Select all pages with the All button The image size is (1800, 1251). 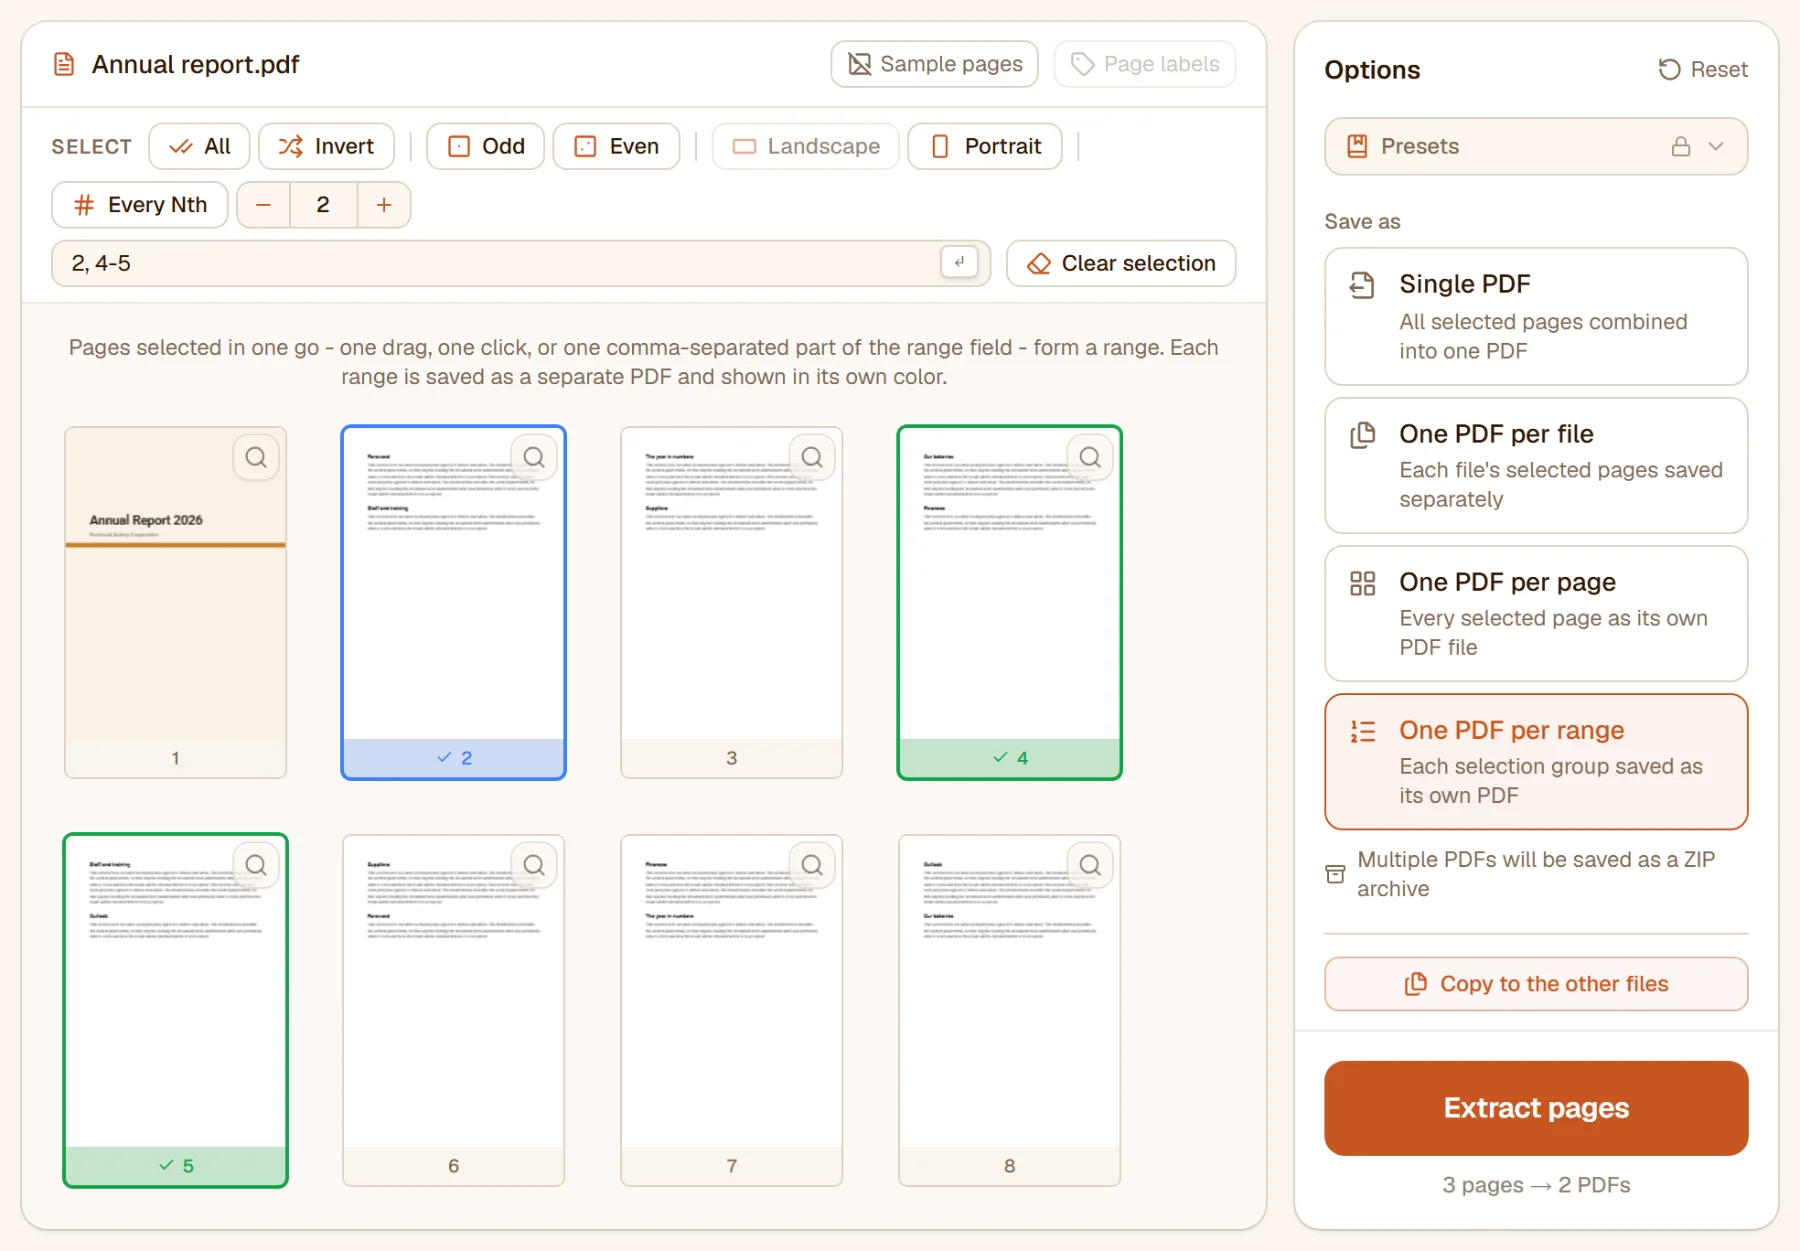[199, 146]
